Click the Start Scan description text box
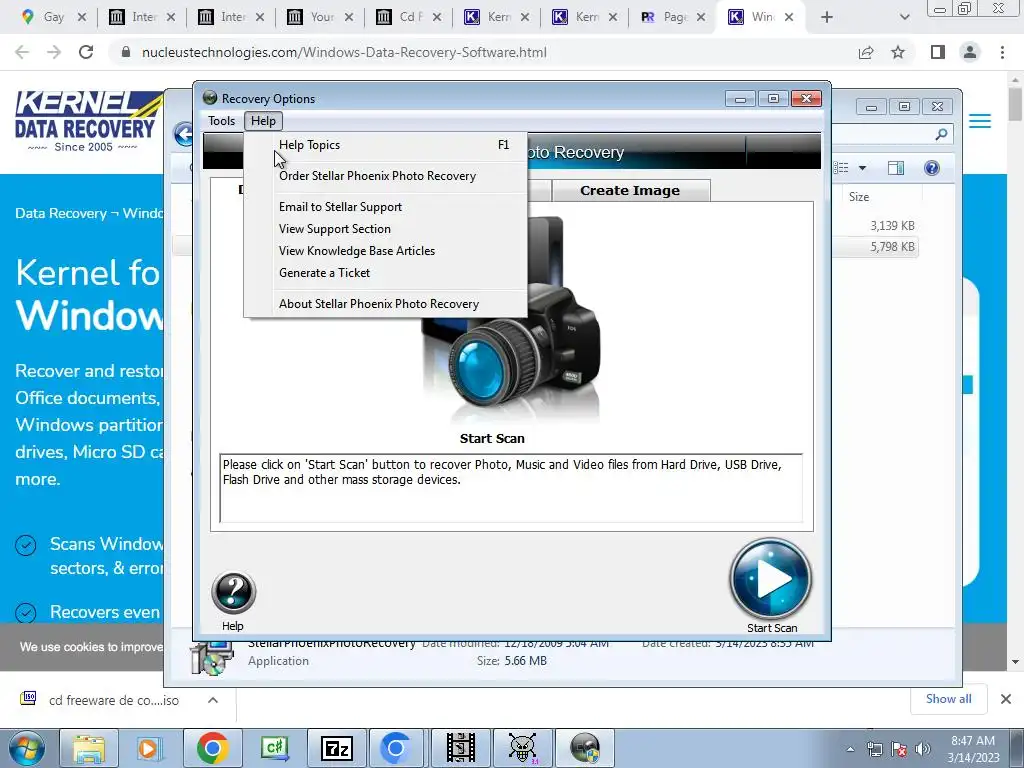This screenshot has height=768, width=1024. 511,488
